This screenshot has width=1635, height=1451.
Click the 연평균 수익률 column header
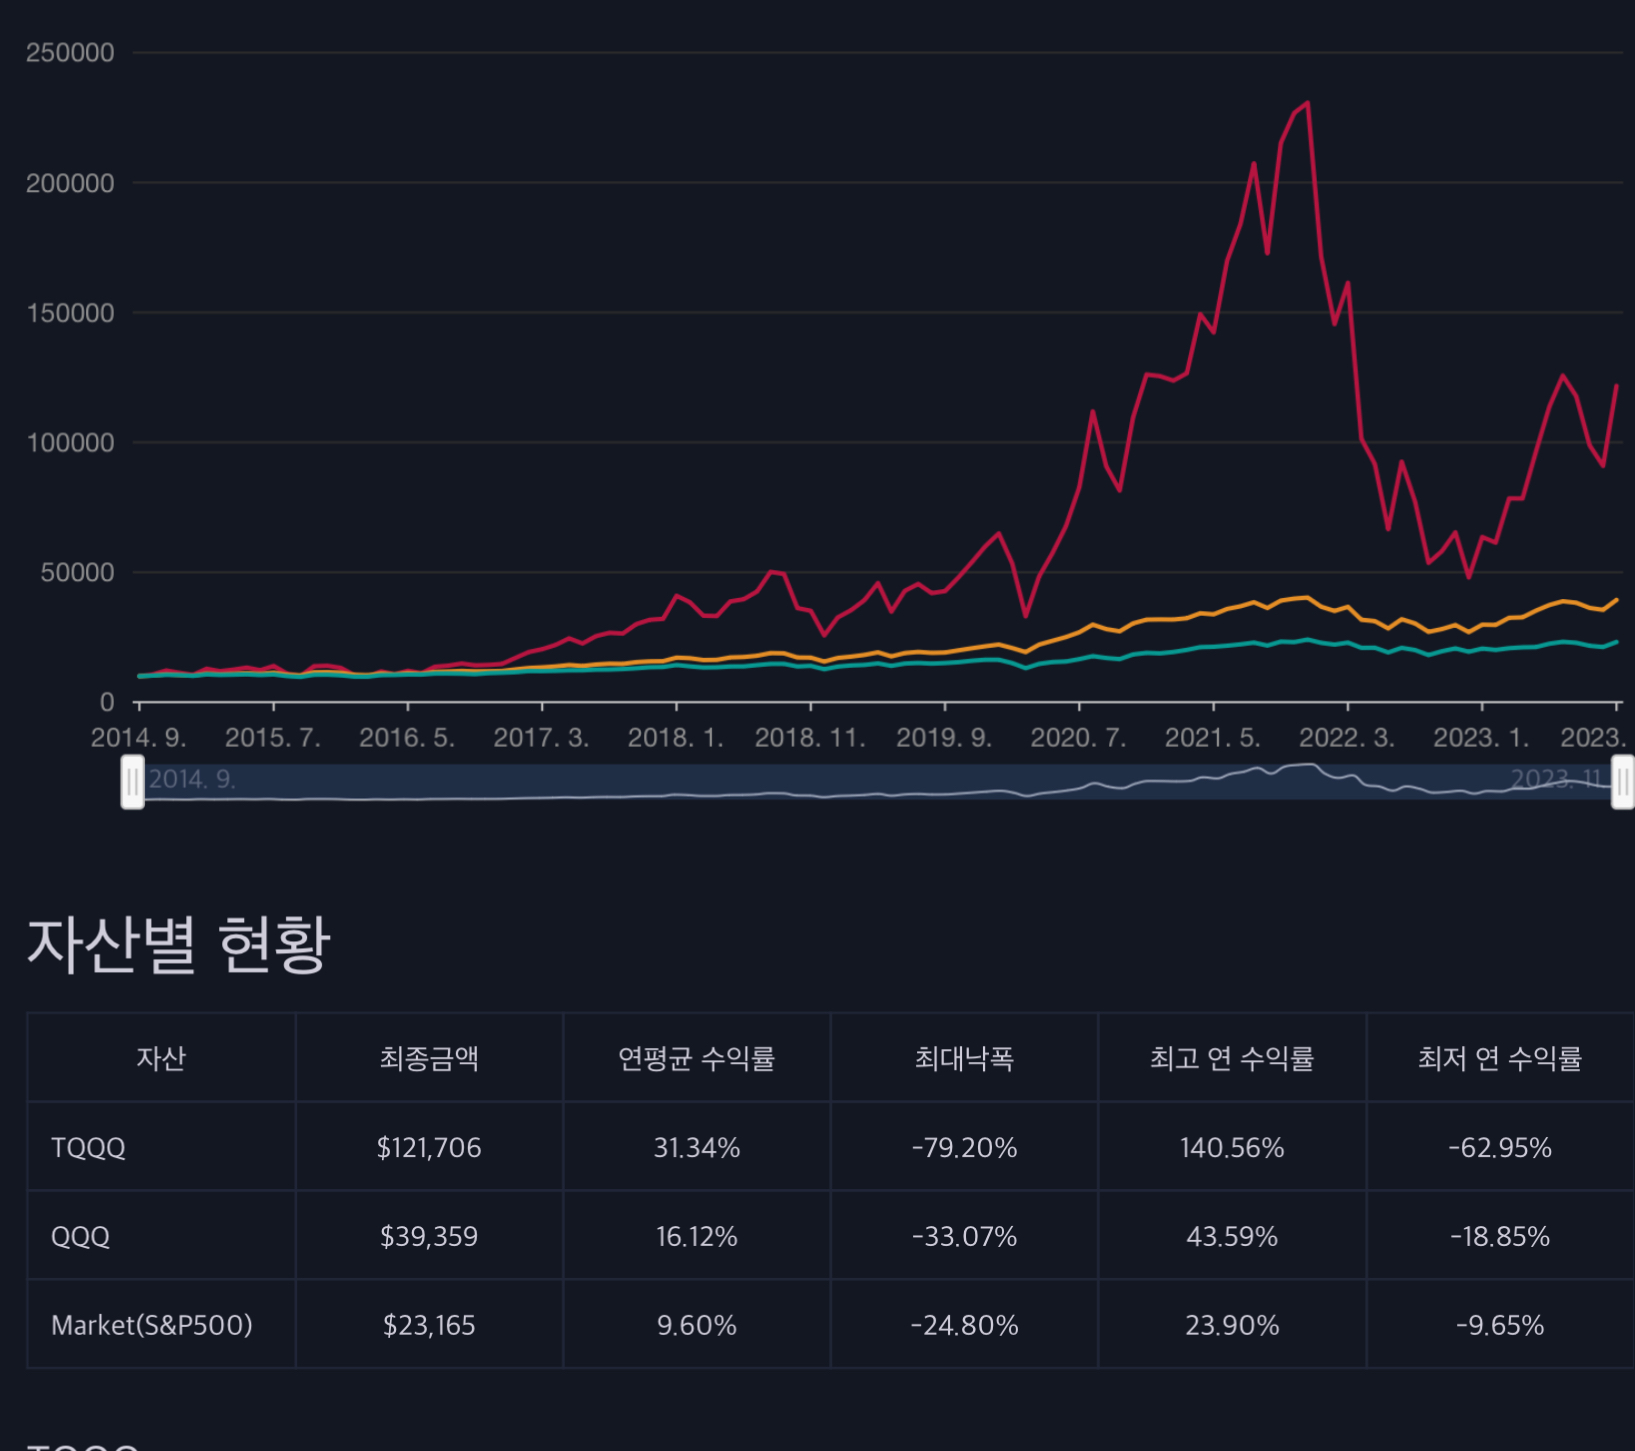[697, 1058]
